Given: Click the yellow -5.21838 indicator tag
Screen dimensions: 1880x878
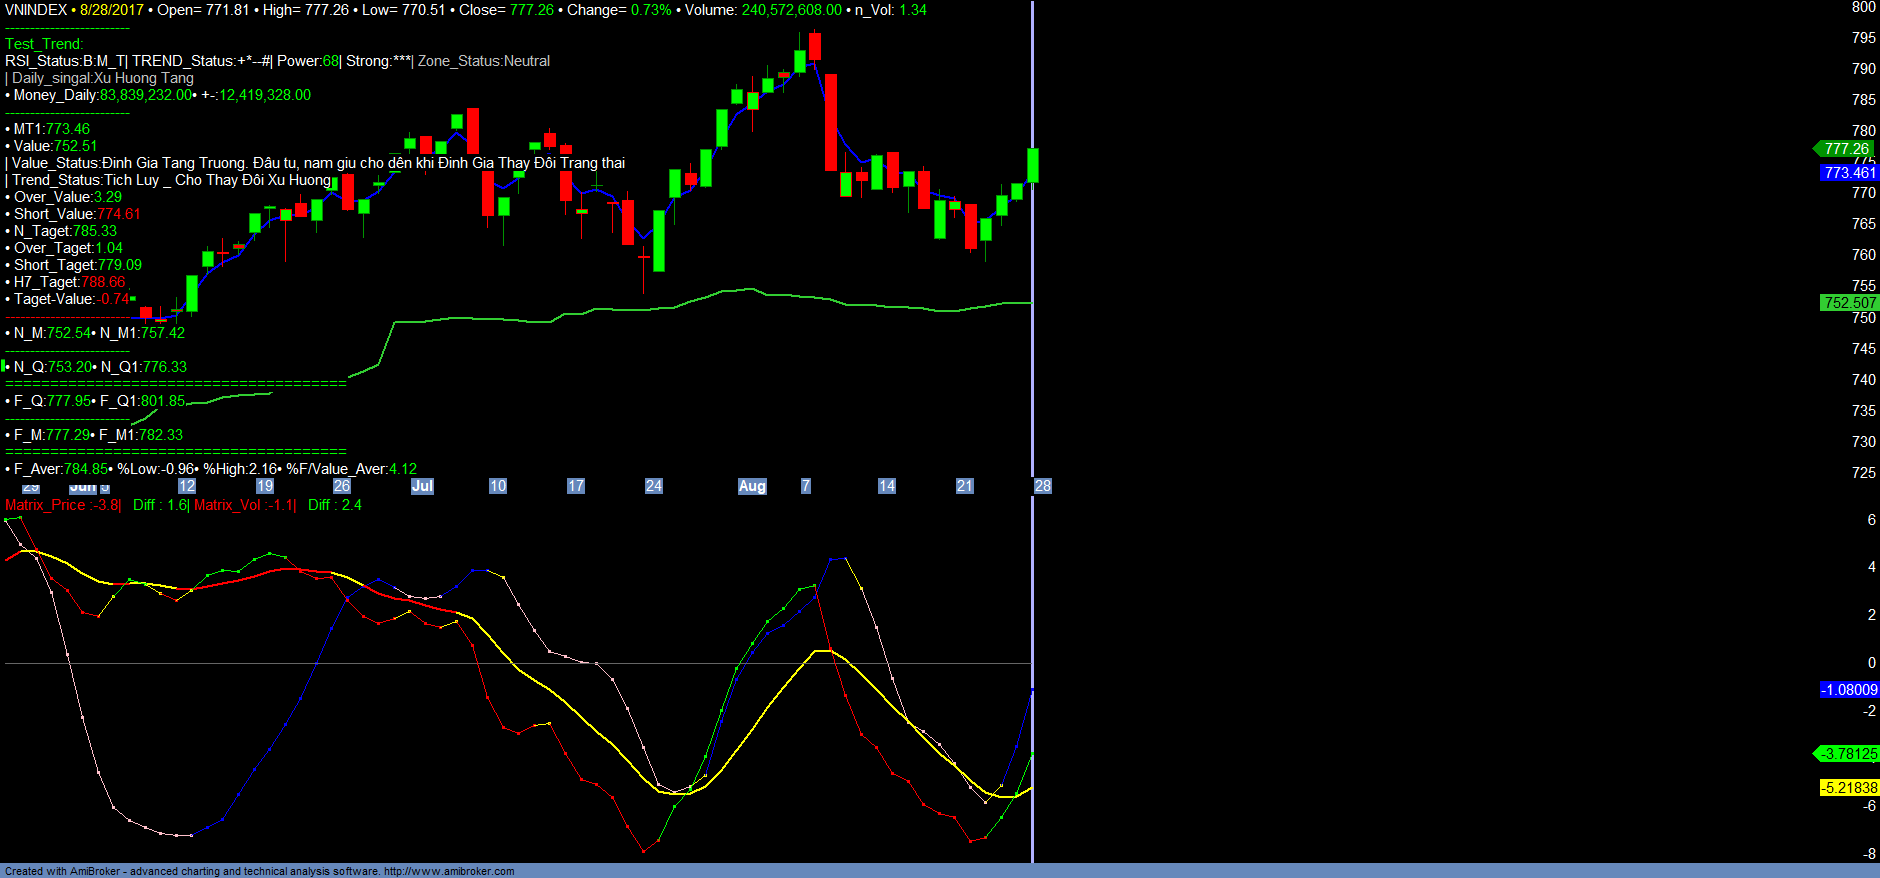Looking at the screenshot, I should (x=1849, y=788).
